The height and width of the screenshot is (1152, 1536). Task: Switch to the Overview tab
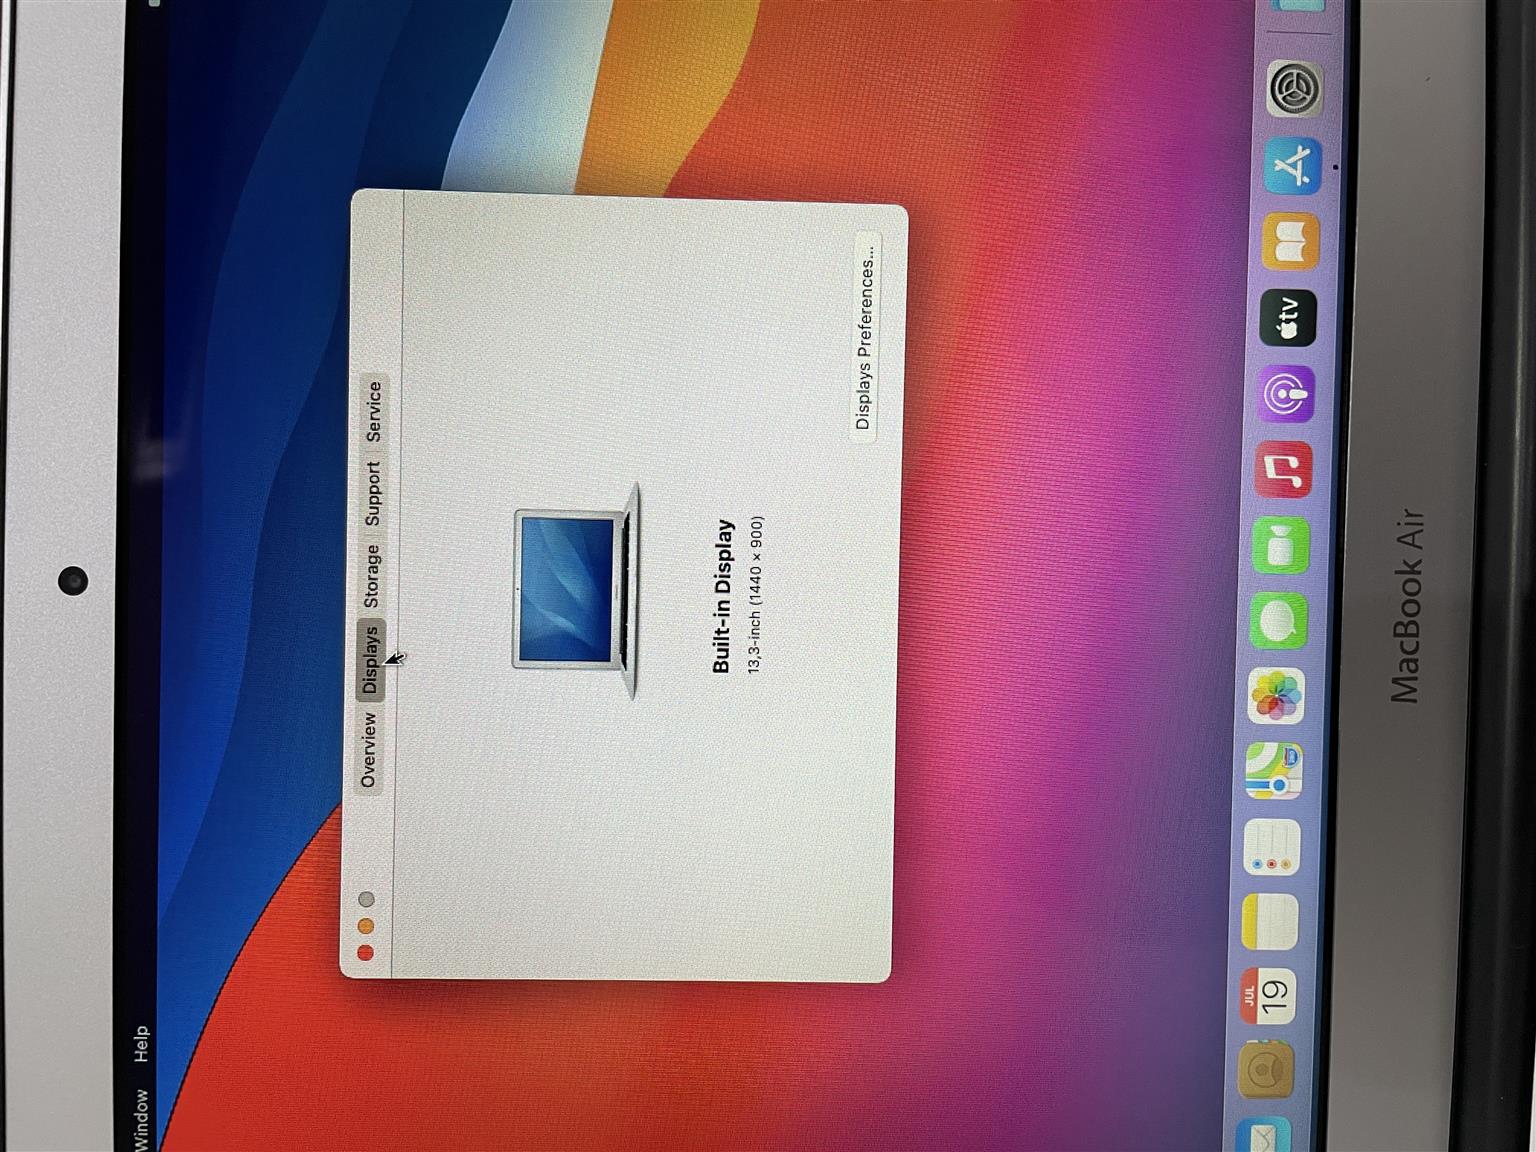coord(368,749)
